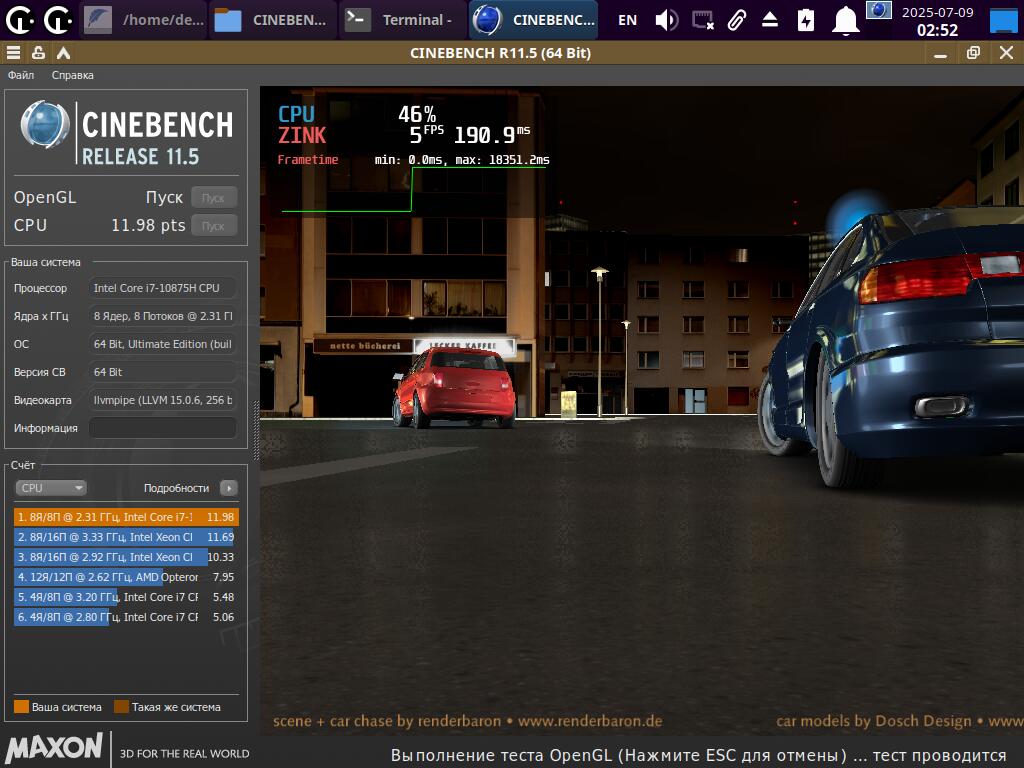Select the active CINEBENC... taskbar entry

tap(533, 20)
